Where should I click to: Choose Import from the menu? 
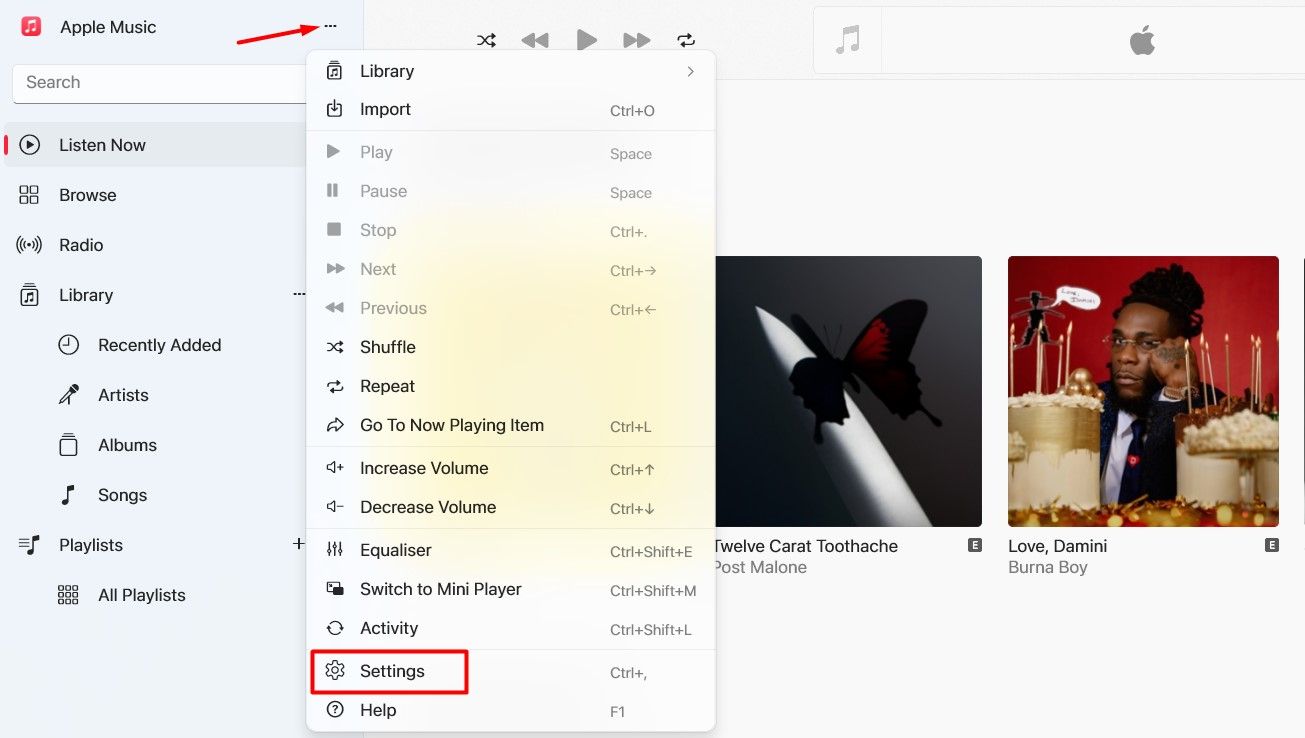pos(386,109)
